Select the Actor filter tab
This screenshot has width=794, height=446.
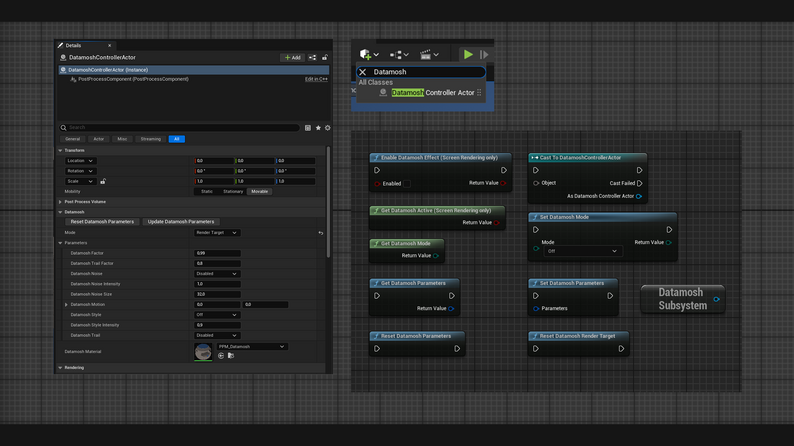[x=98, y=139]
